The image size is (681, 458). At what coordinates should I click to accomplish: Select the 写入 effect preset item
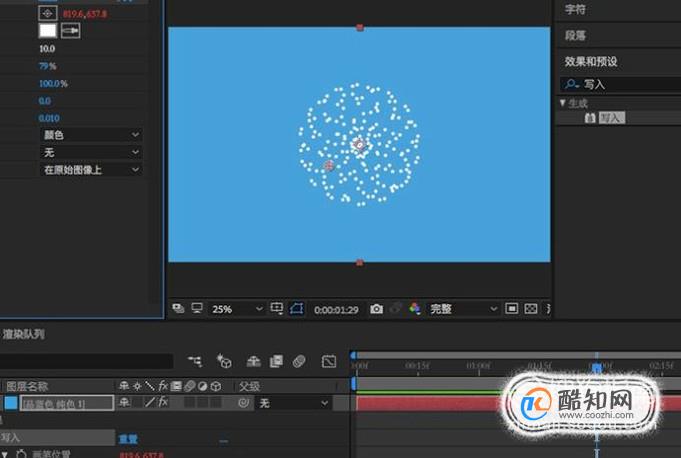[x=612, y=118]
